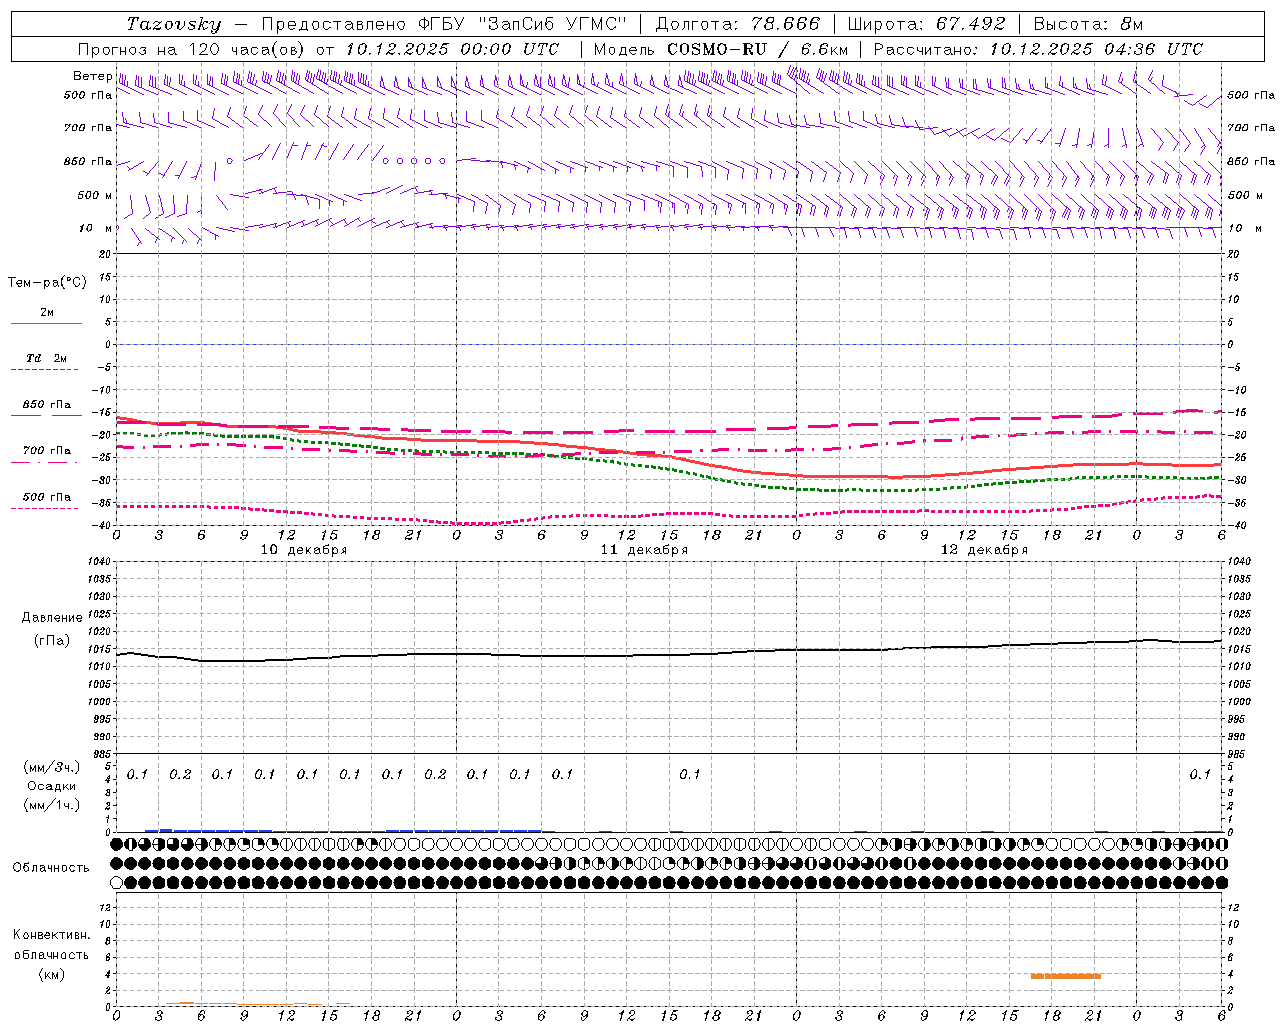Click the 500 м wind level label on left axis
Viewport: 1280px width, 1024px height.
coord(95,195)
